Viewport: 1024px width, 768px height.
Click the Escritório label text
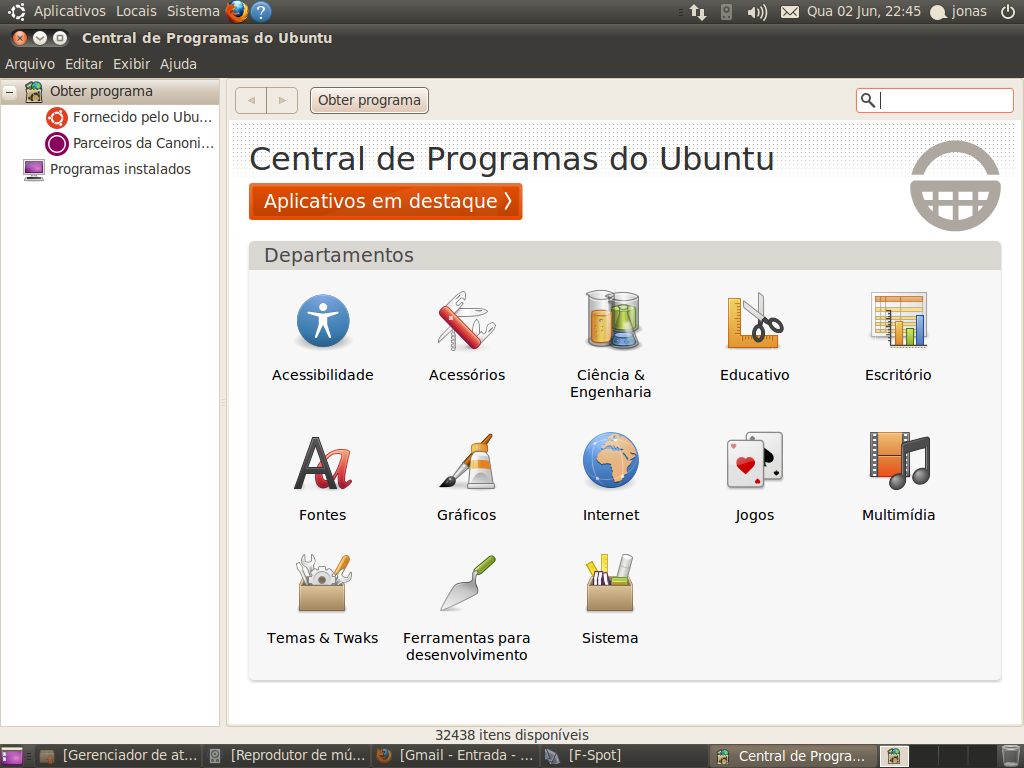898,375
